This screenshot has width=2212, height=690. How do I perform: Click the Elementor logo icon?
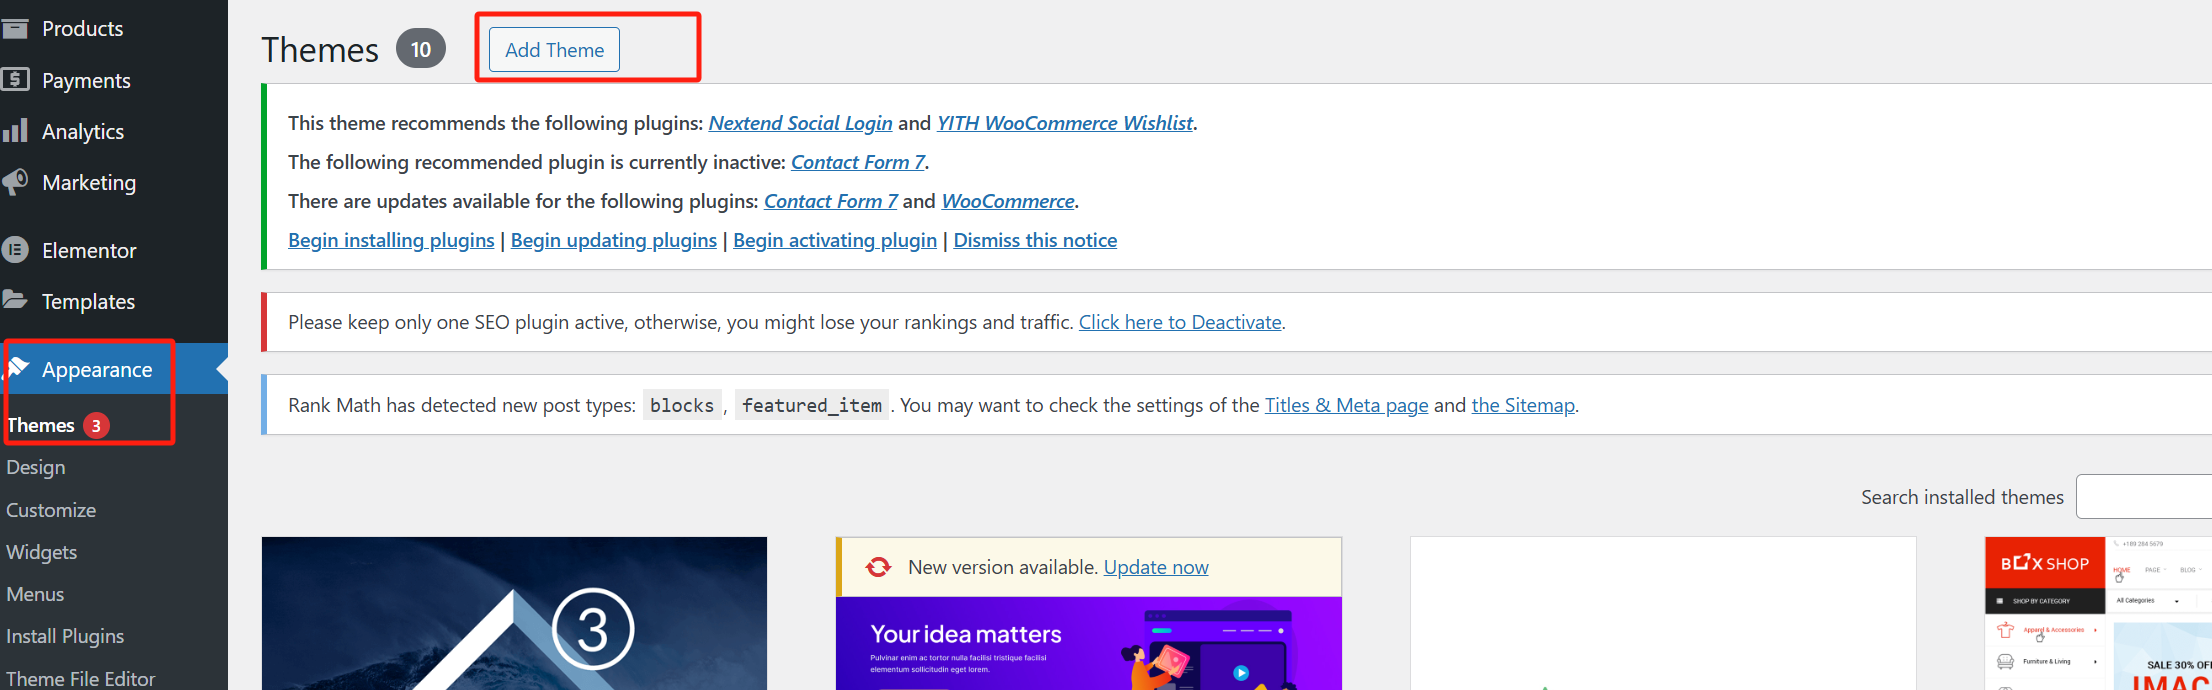[x=15, y=250]
